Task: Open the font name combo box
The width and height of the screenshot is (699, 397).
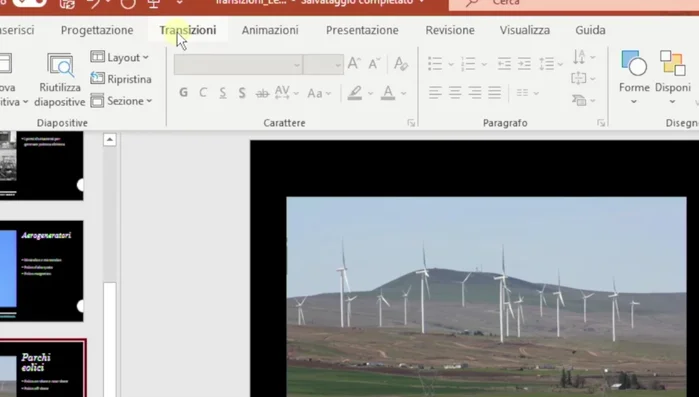Action: [x=238, y=65]
